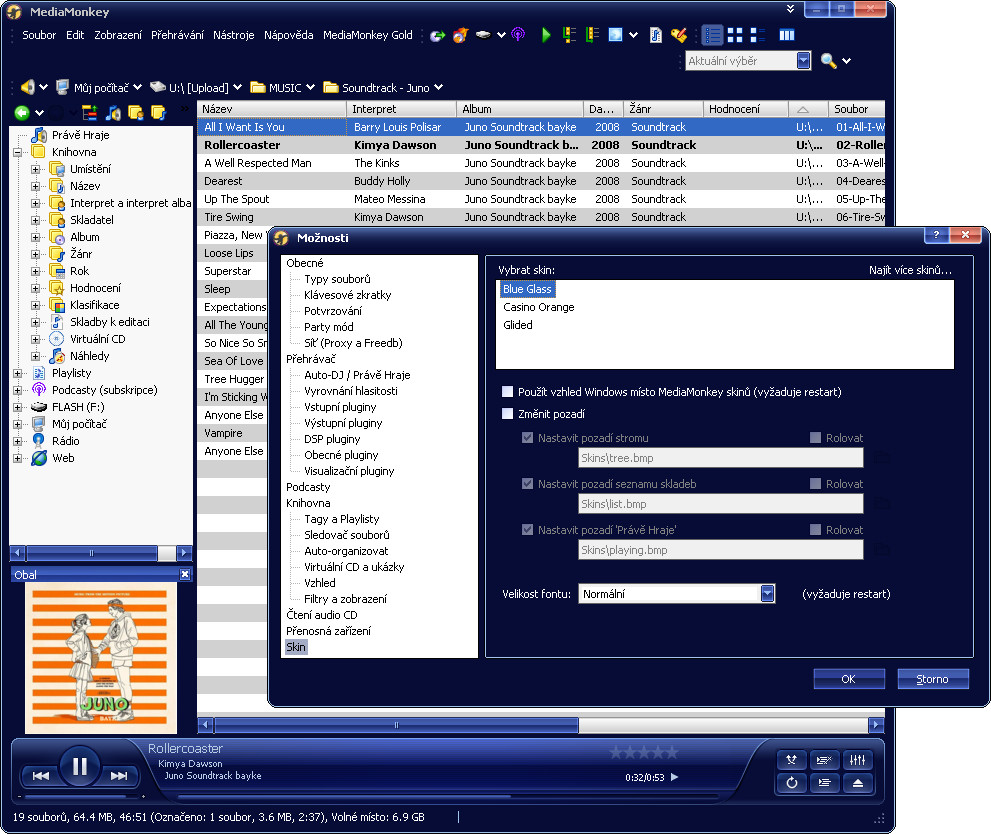Expand the Playlisty tree node
The height and width of the screenshot is (834, 991).
[x=18, y=373]
